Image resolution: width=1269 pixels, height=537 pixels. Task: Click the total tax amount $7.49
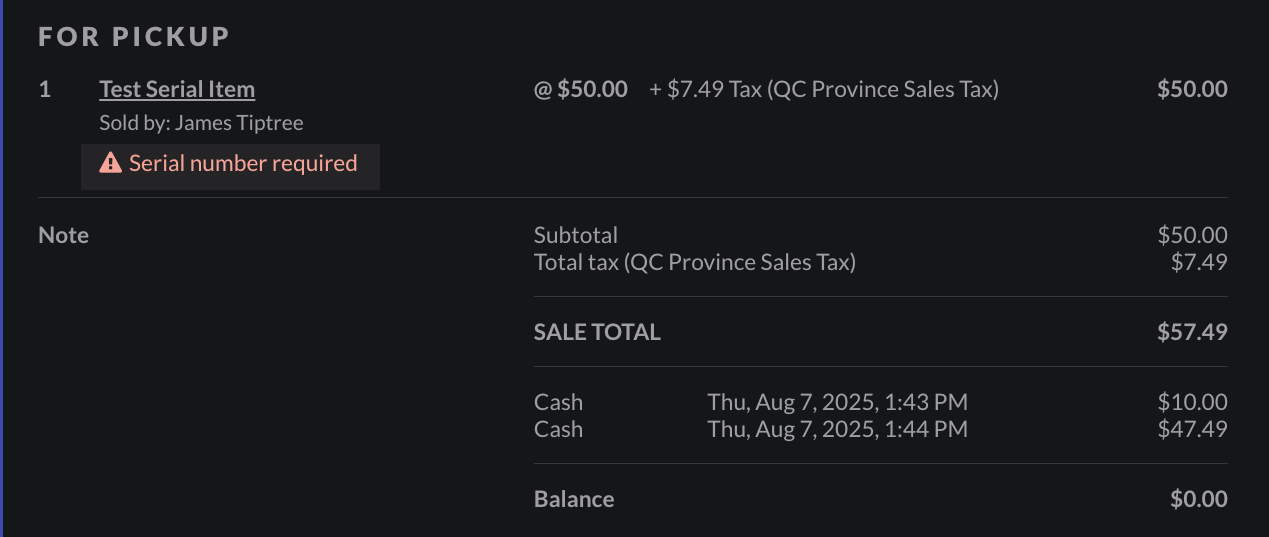coord(1199,262)
